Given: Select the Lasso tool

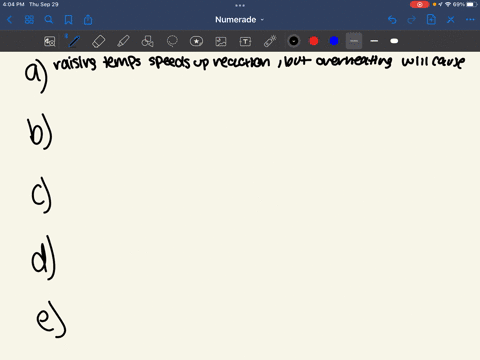Looking at the screenshot, I should [x=172, y=41].
